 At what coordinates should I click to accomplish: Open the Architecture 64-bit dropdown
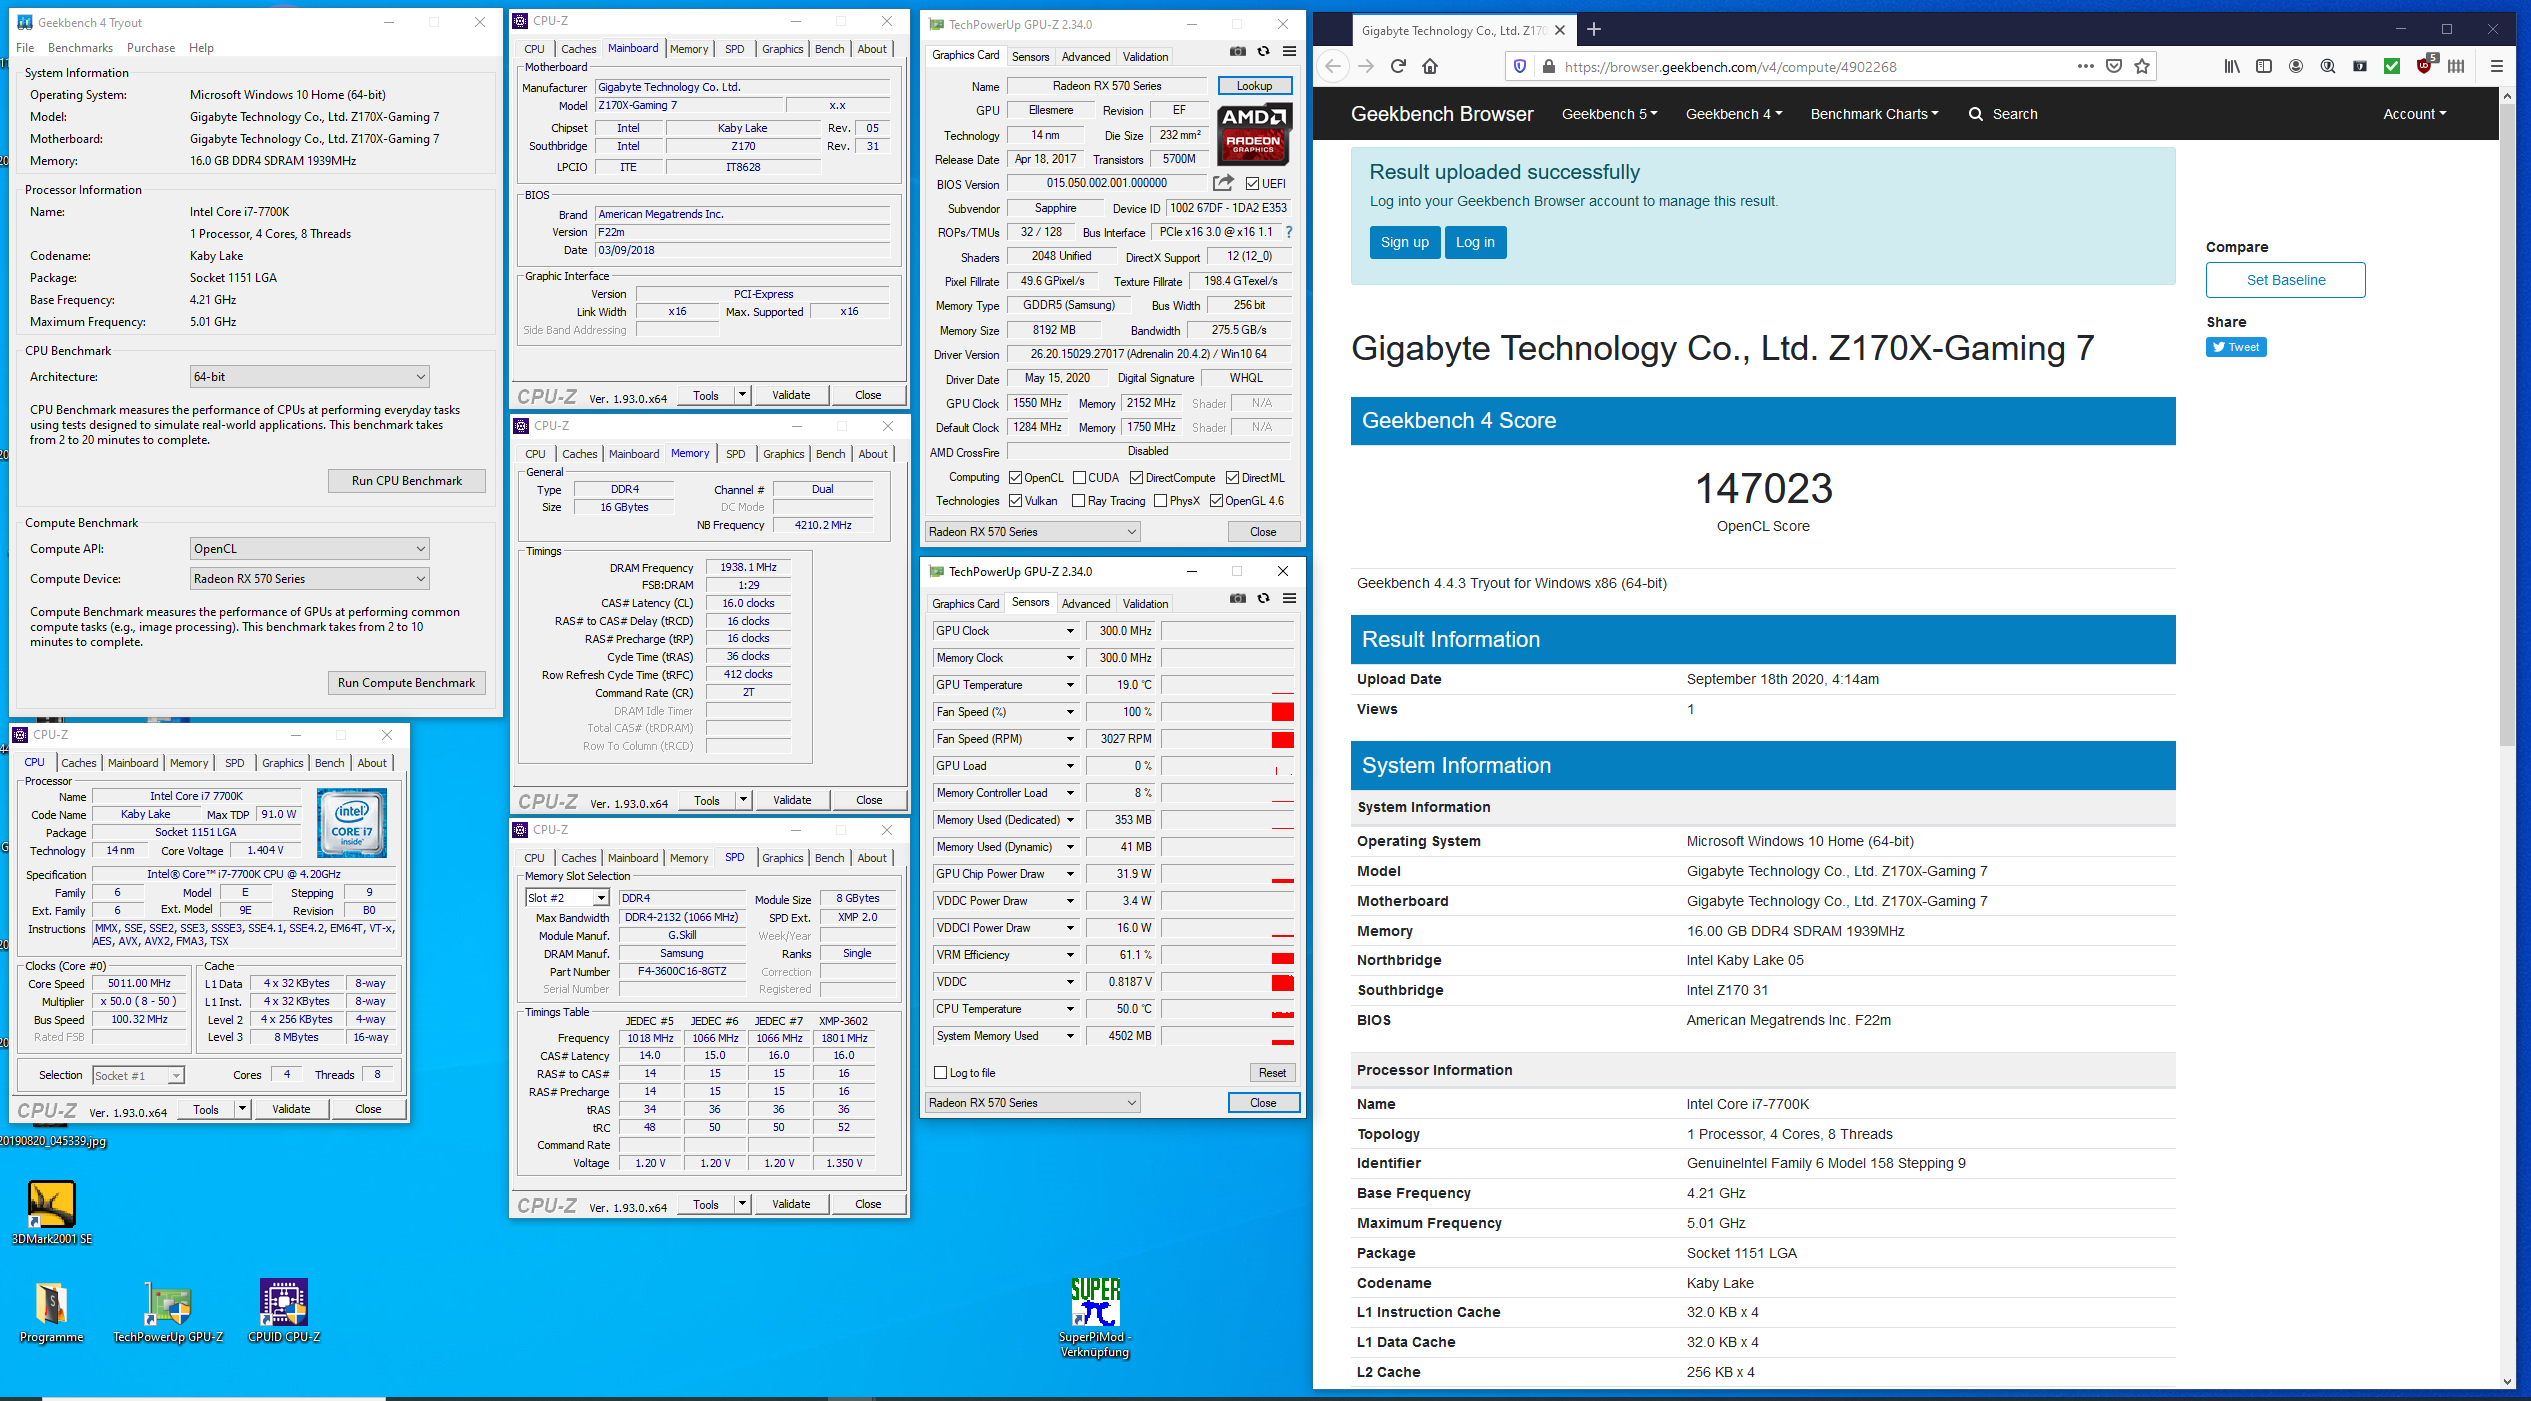coord(310,377)
